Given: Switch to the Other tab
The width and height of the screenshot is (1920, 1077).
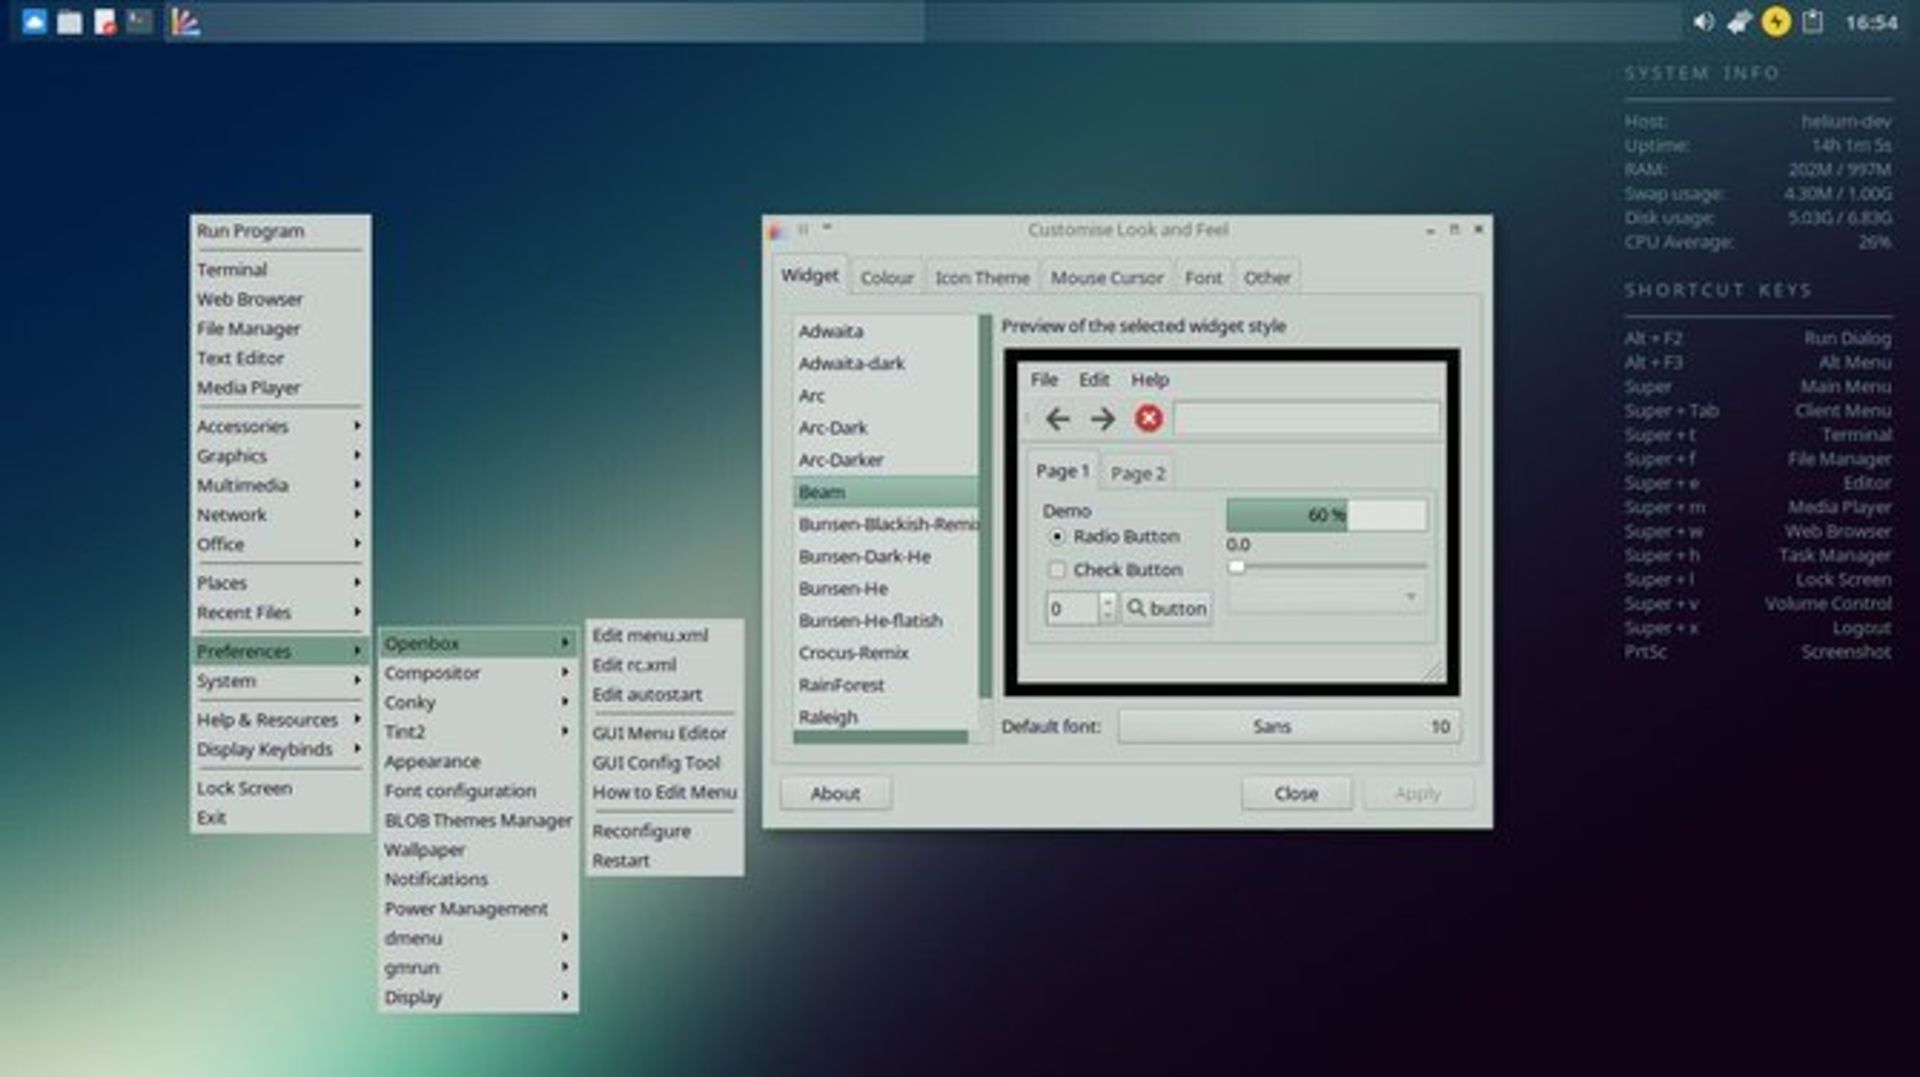Looking at the screenshot, I should pyautogui.click(x=1267, y=278).
